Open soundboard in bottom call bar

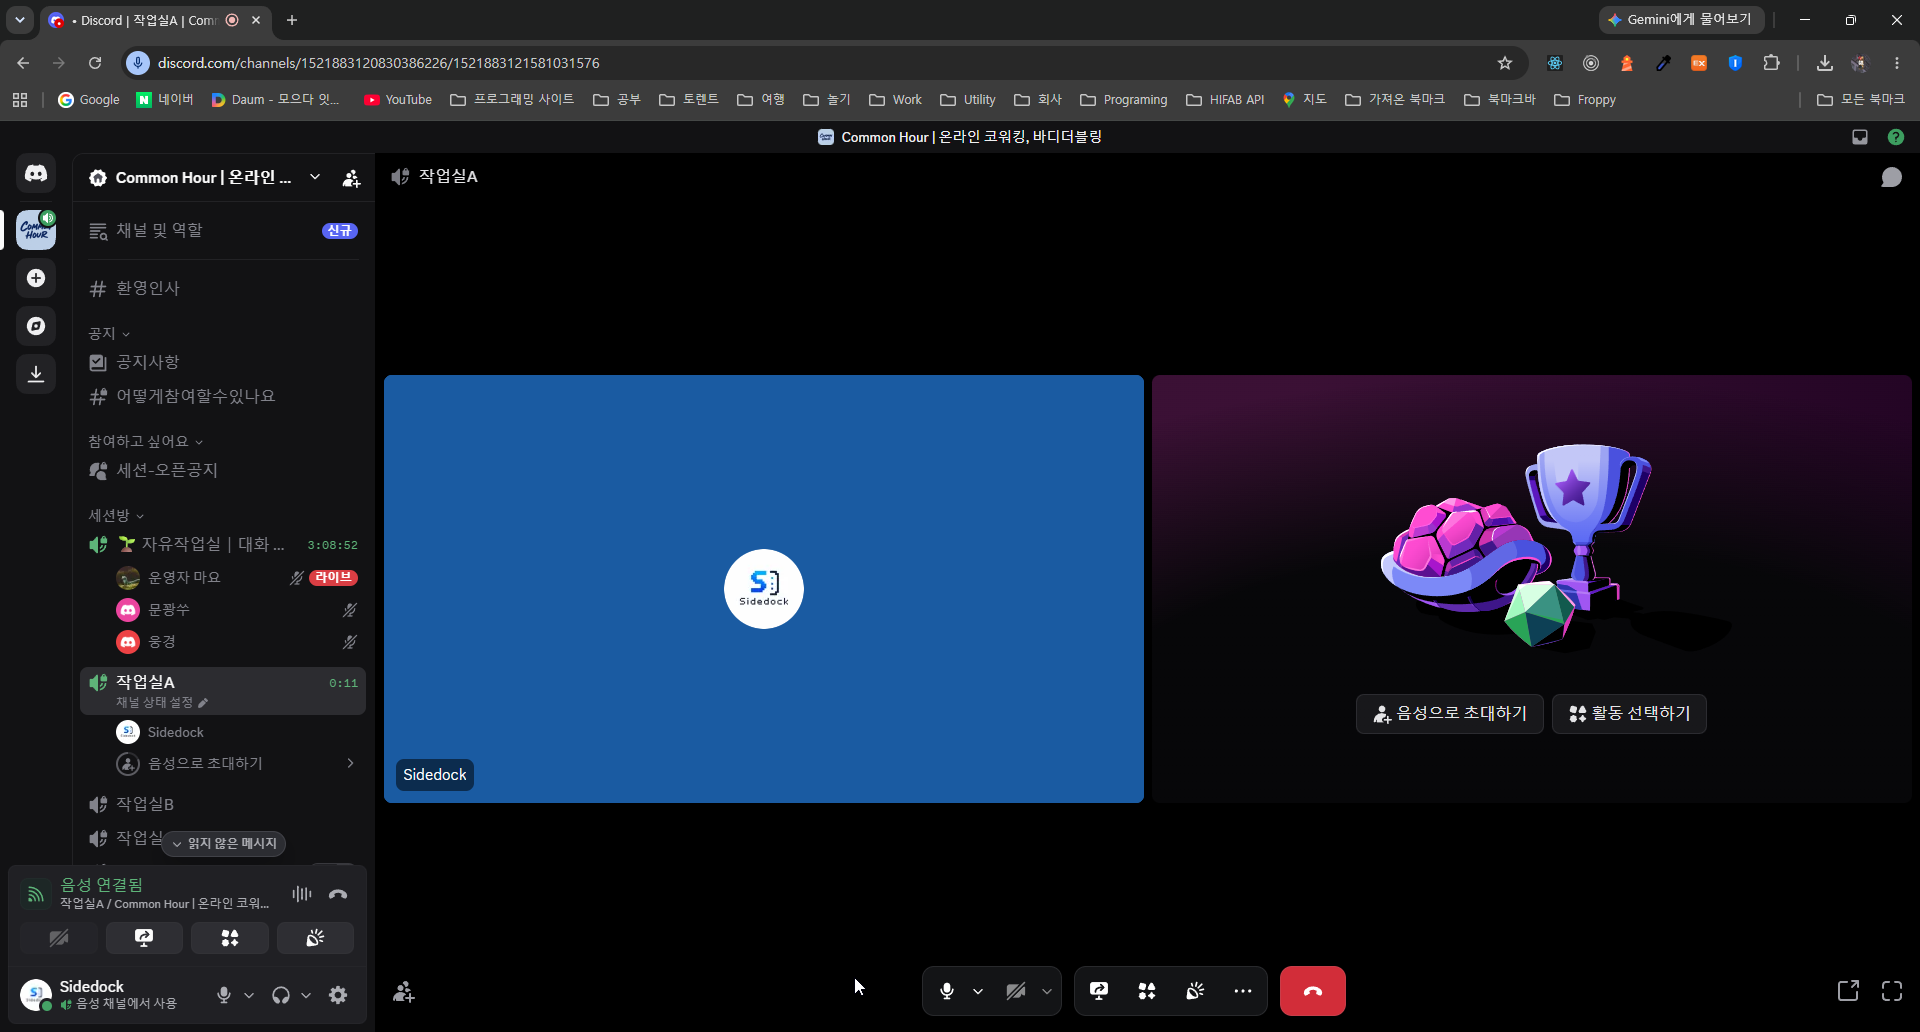click(x=1195, y=991)
